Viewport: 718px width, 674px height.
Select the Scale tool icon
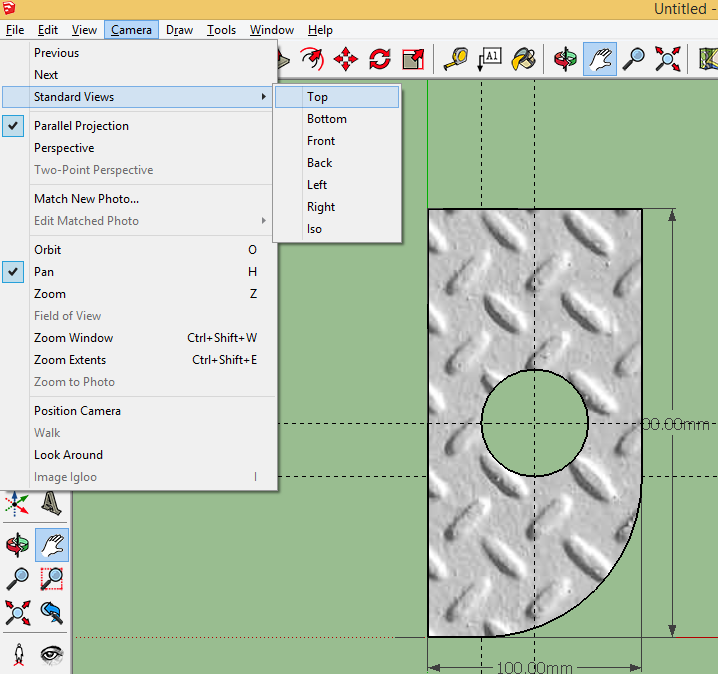[x=413, y=59]
